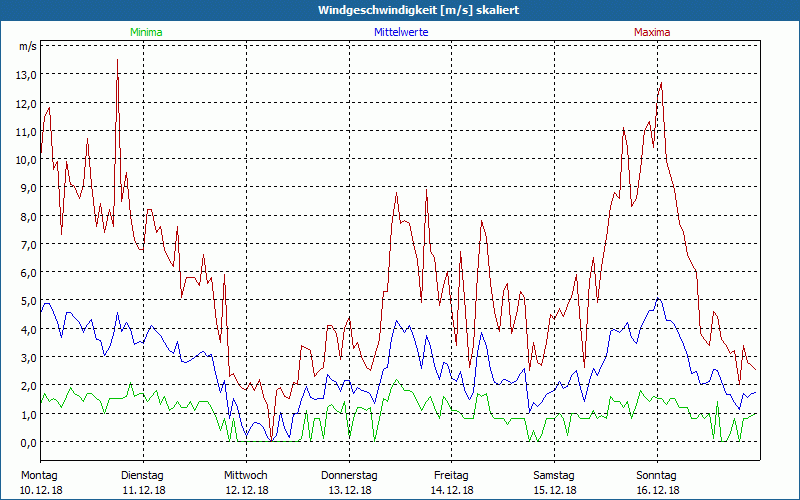800x500 pixels.
Task: Click the 0,0 y-axis value
Action: (28, 442)
